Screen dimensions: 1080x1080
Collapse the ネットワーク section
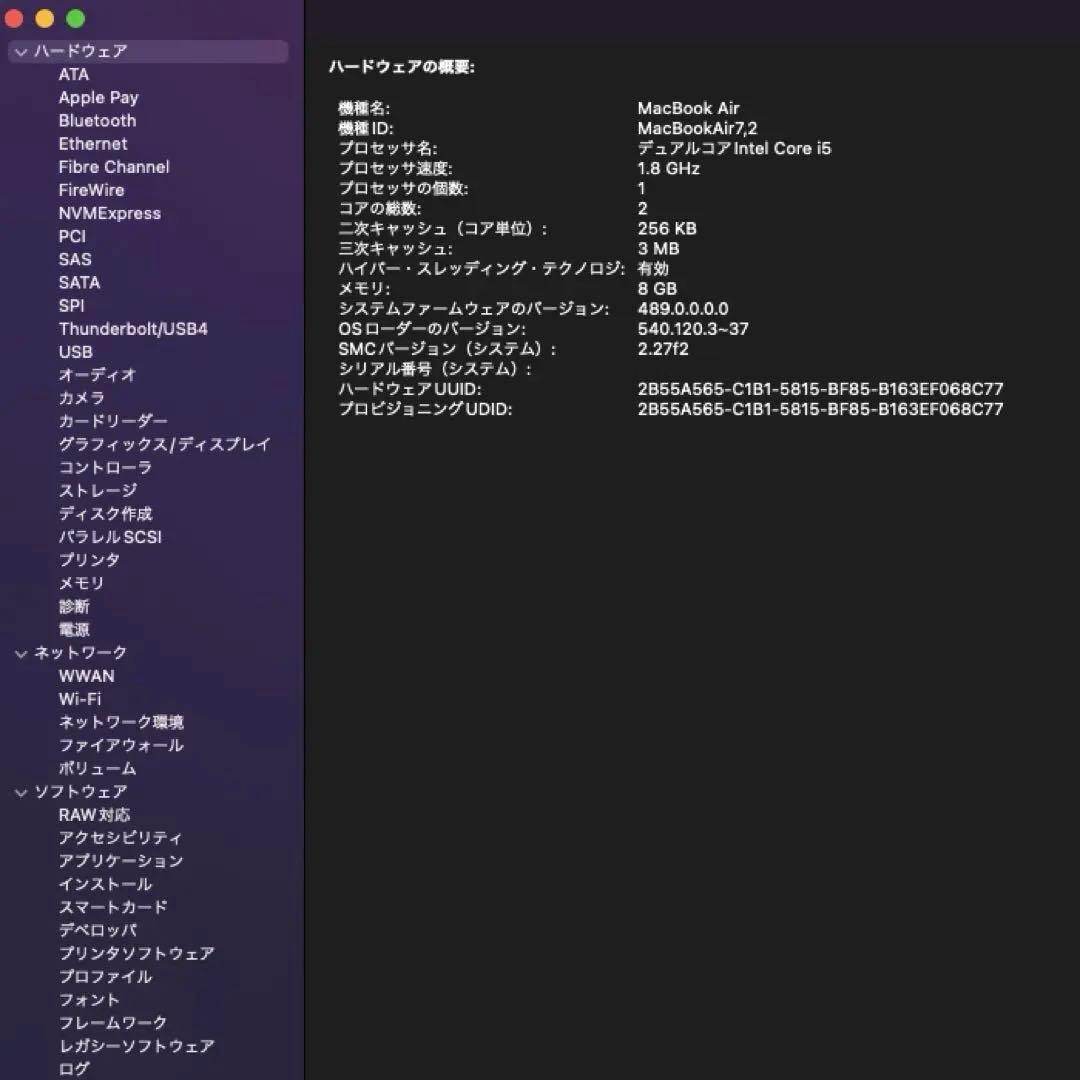click(21, 652)
